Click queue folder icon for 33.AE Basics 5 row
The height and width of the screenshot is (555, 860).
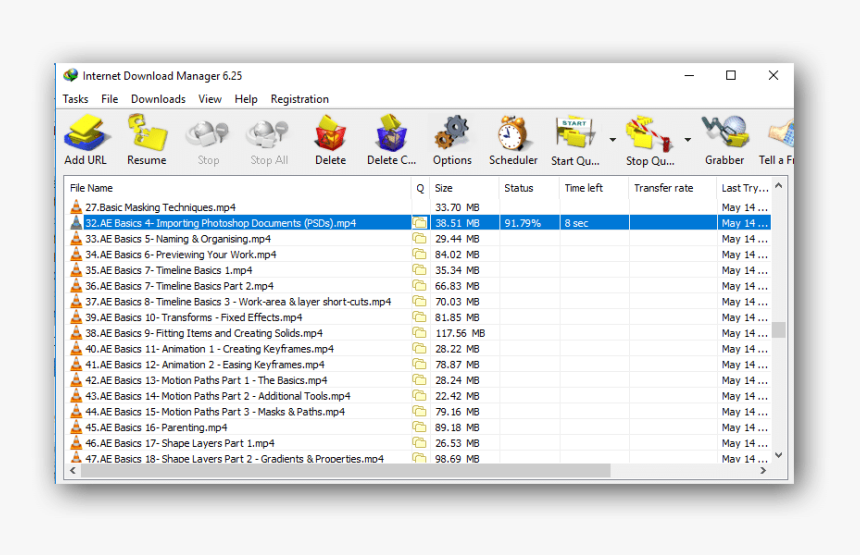(420, 239)
